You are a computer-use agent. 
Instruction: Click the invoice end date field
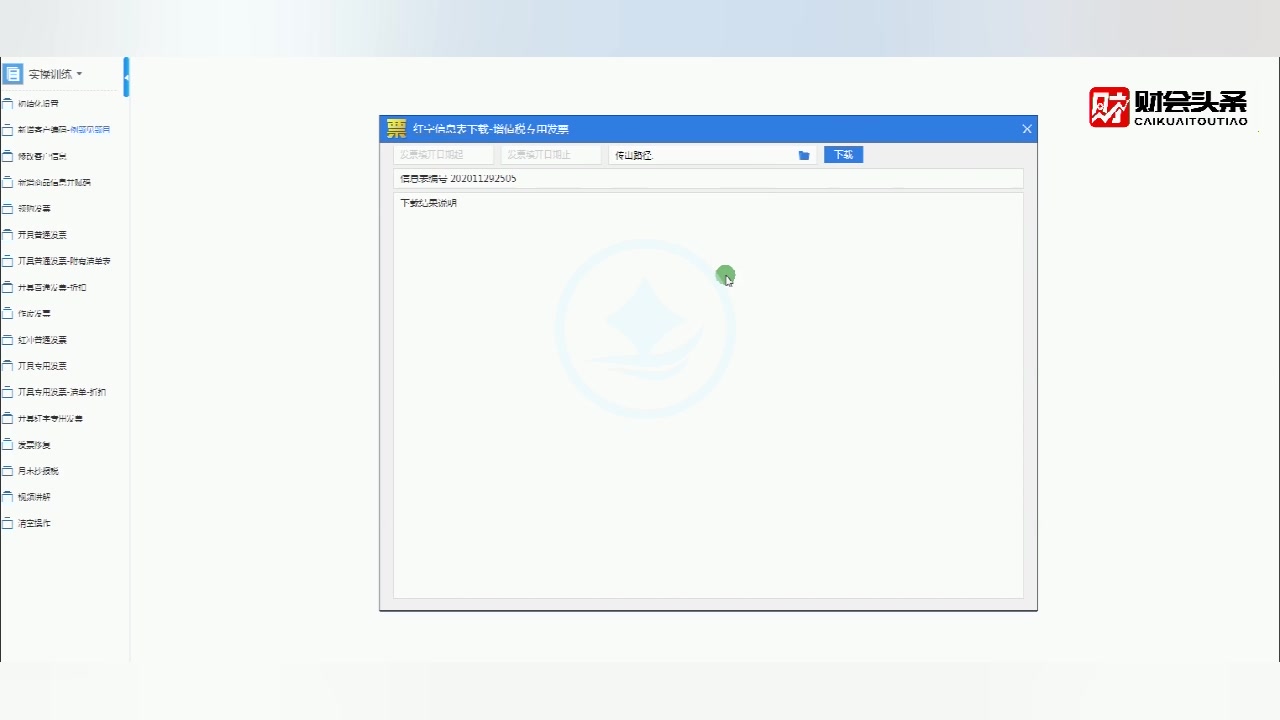pos(551,155)
